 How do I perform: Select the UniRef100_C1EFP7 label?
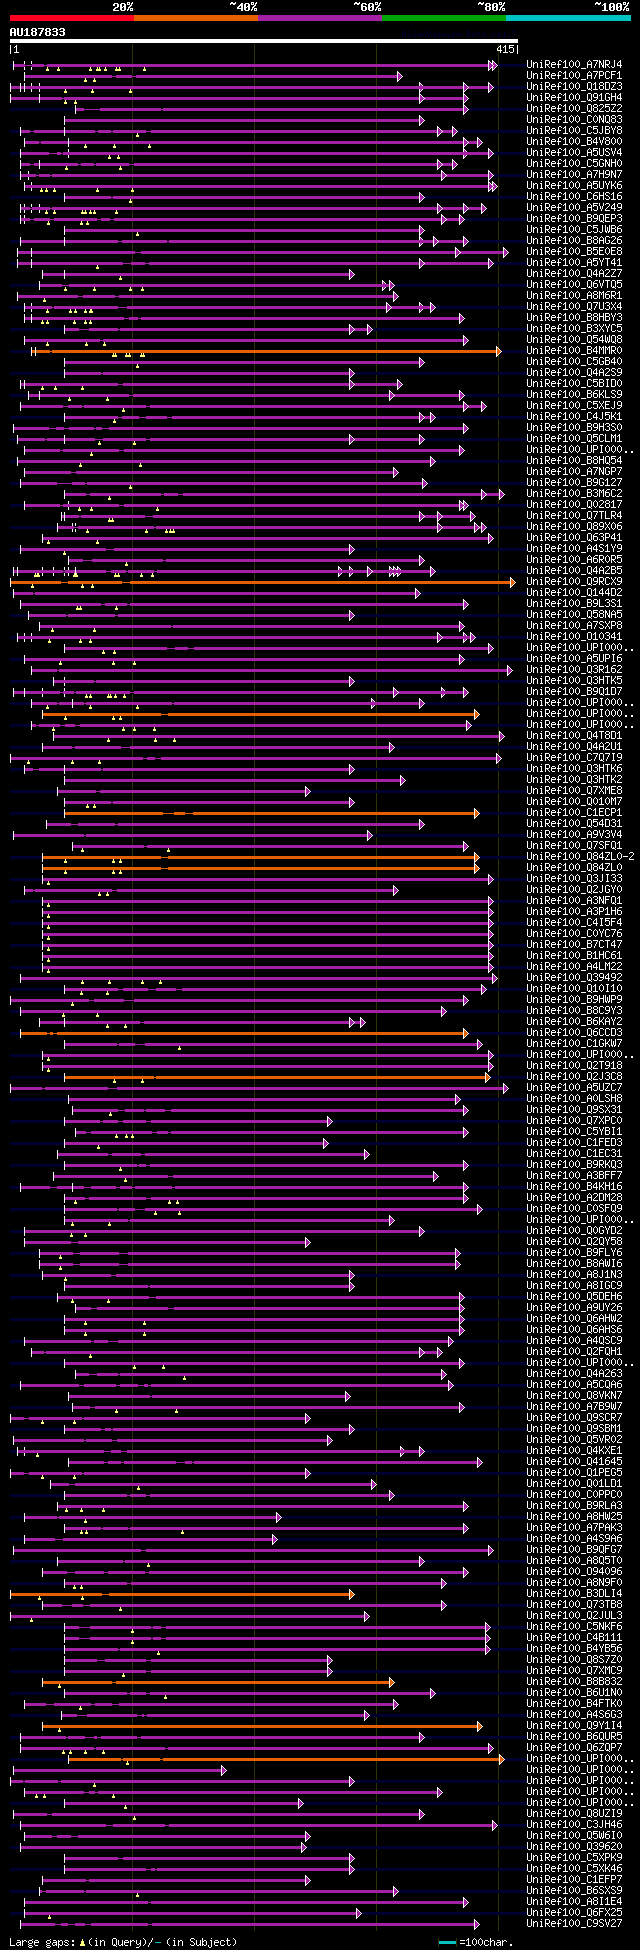click(575, 1880)
